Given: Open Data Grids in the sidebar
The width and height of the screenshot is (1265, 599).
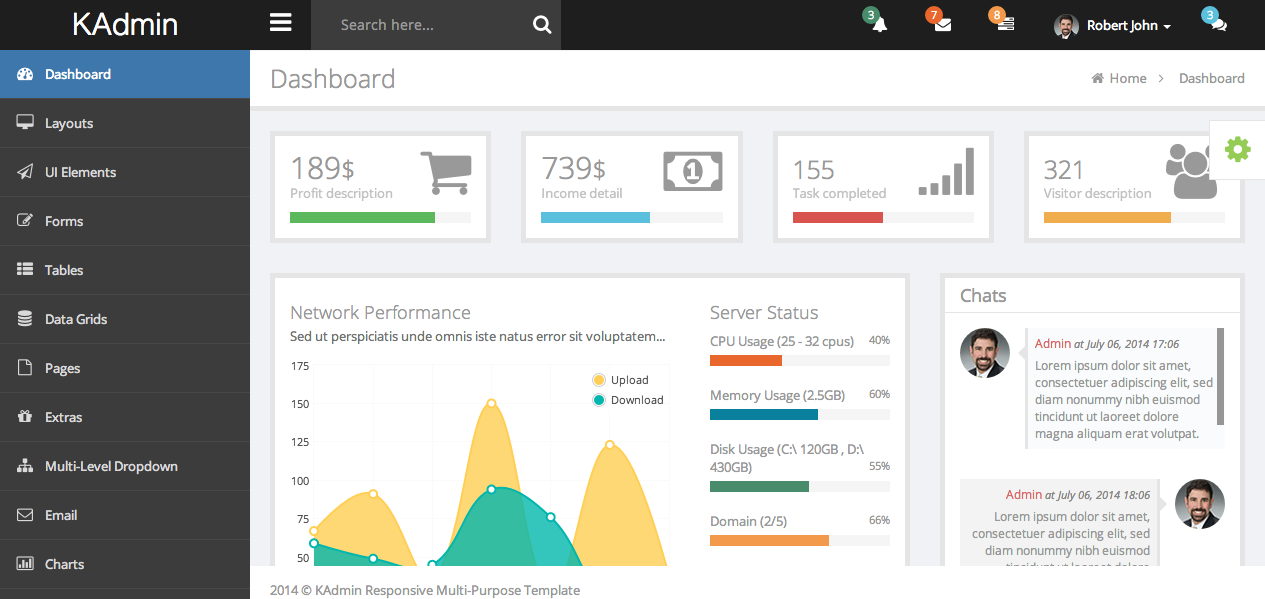Looking at the screenshot, I should coord(125,319).
